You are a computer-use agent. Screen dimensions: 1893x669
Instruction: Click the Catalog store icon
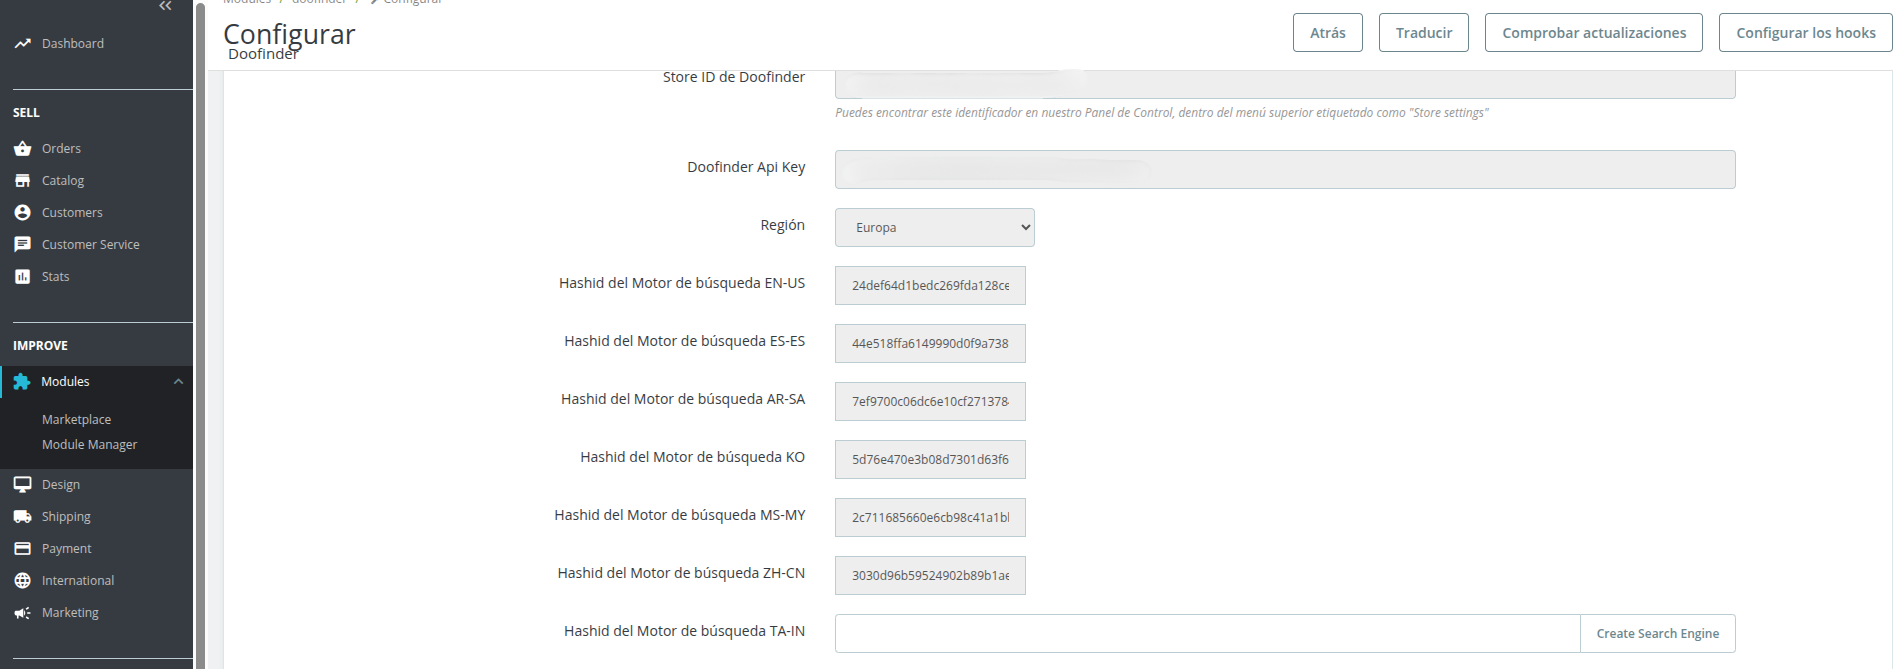pyautogui.click(x=22, y=181)
